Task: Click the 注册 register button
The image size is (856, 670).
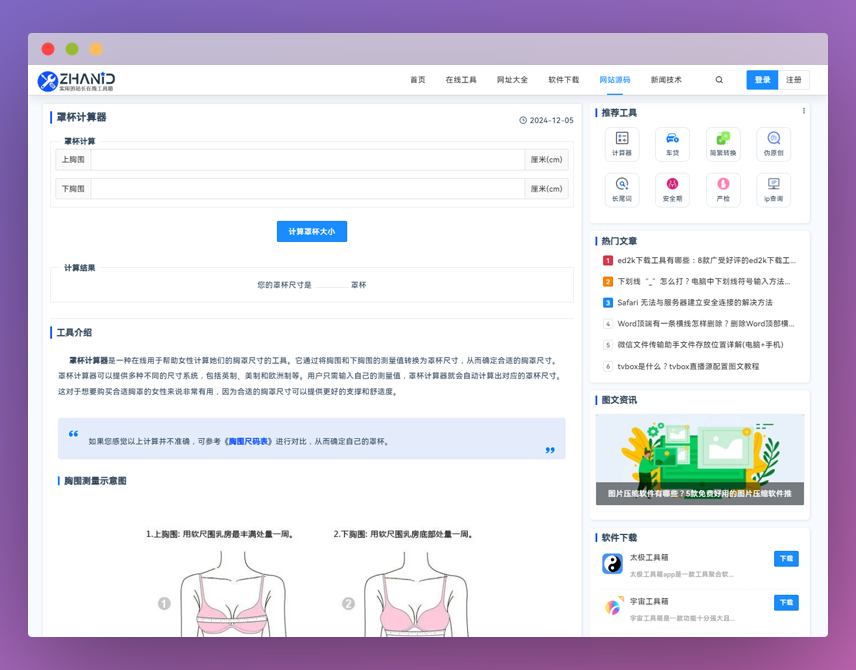Action: [794, 80]
